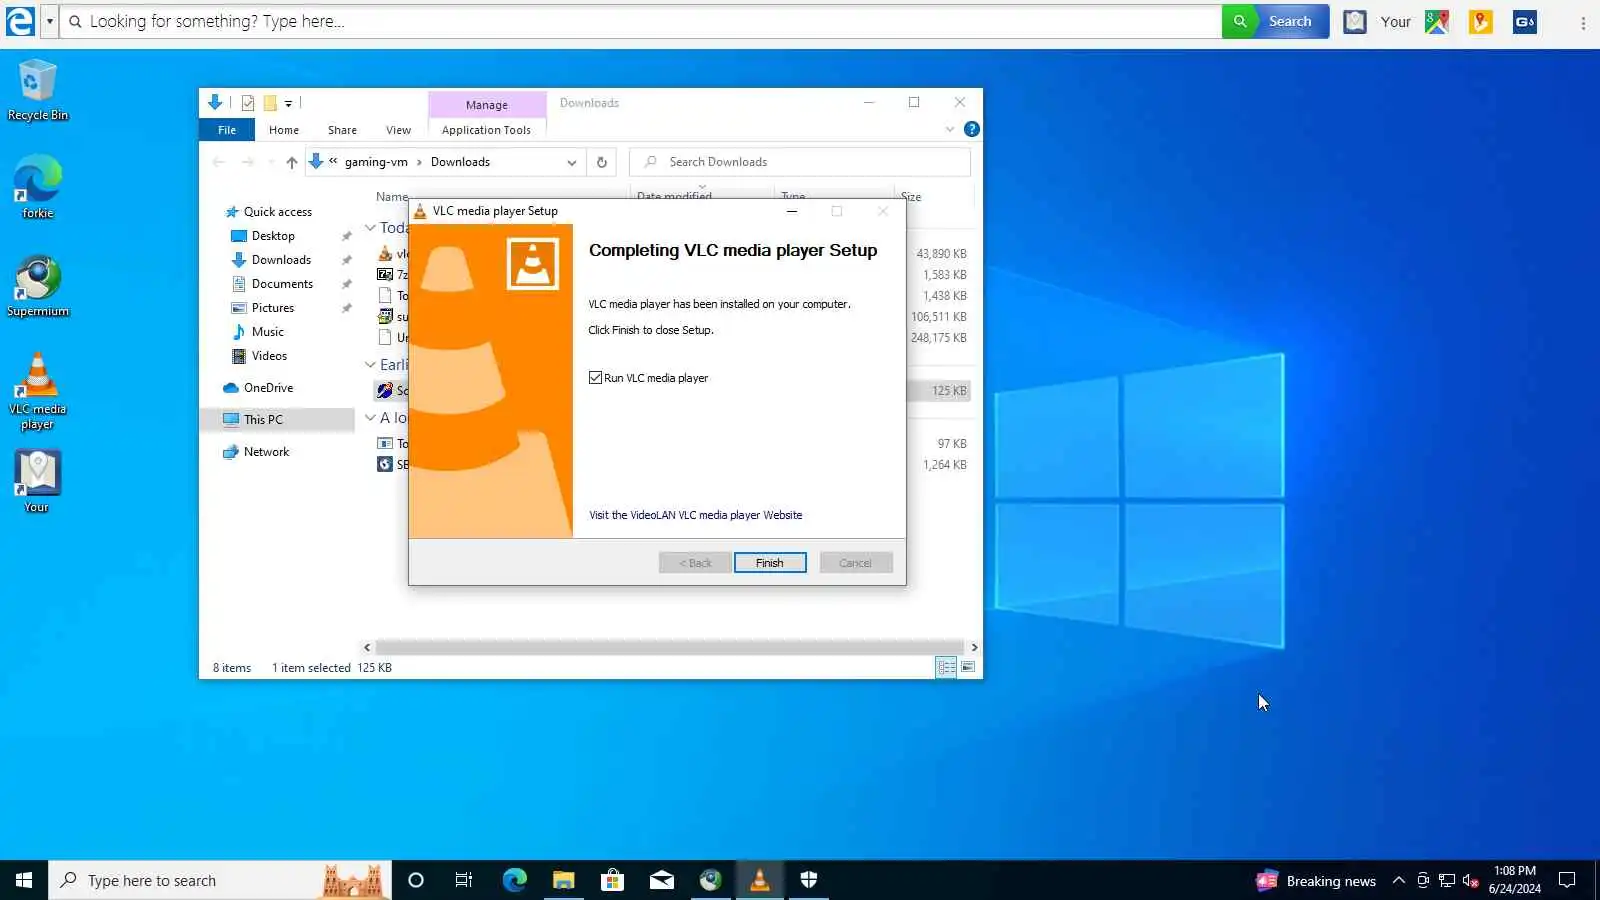Viewport: 1600px width, 900px height.
Task: Select Network in navigation pane
Action: click(266, 452)
